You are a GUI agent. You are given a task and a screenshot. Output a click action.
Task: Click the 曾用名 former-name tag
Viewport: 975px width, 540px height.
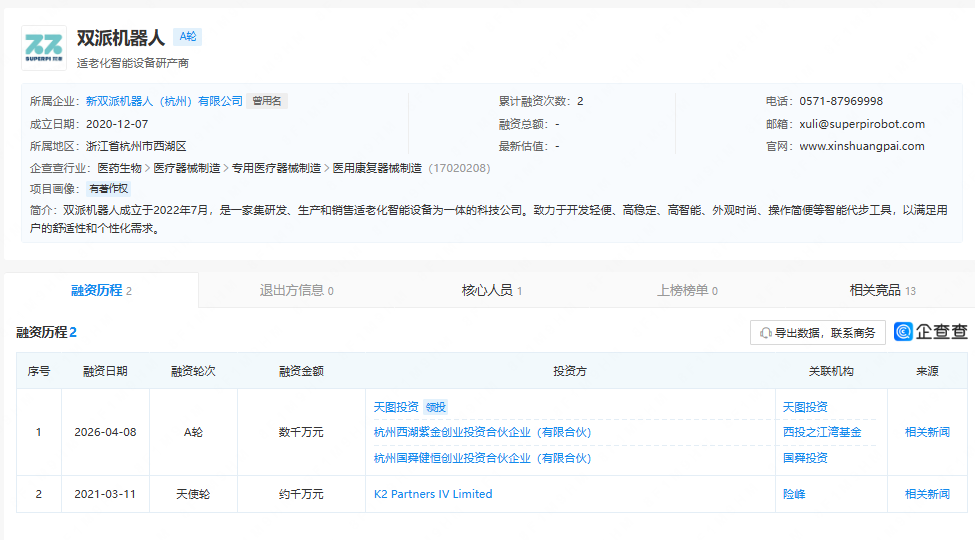point(267,101)
